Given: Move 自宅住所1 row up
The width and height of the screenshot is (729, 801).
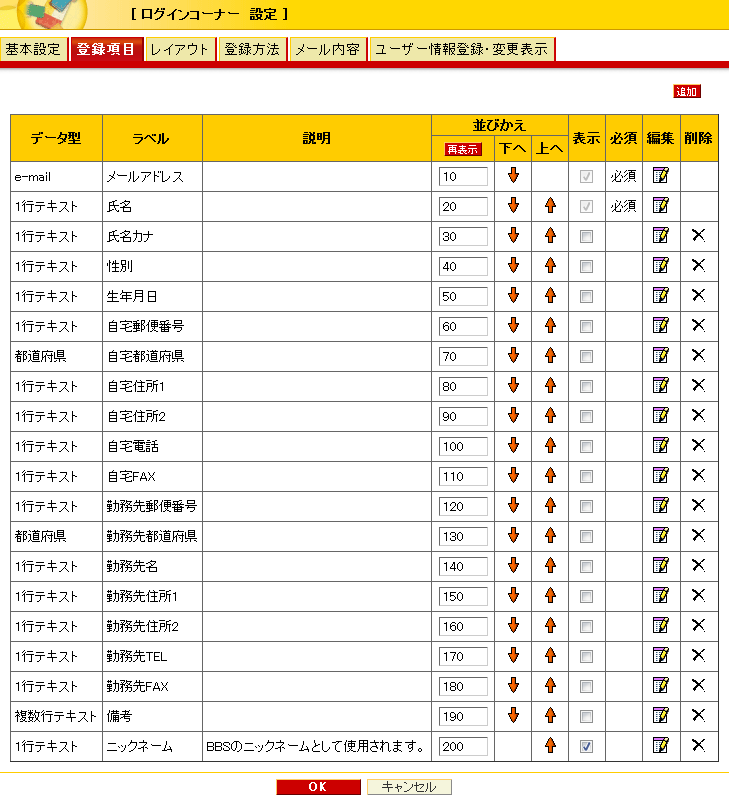Looking at the screenshot, I should (x=550, y=385).
